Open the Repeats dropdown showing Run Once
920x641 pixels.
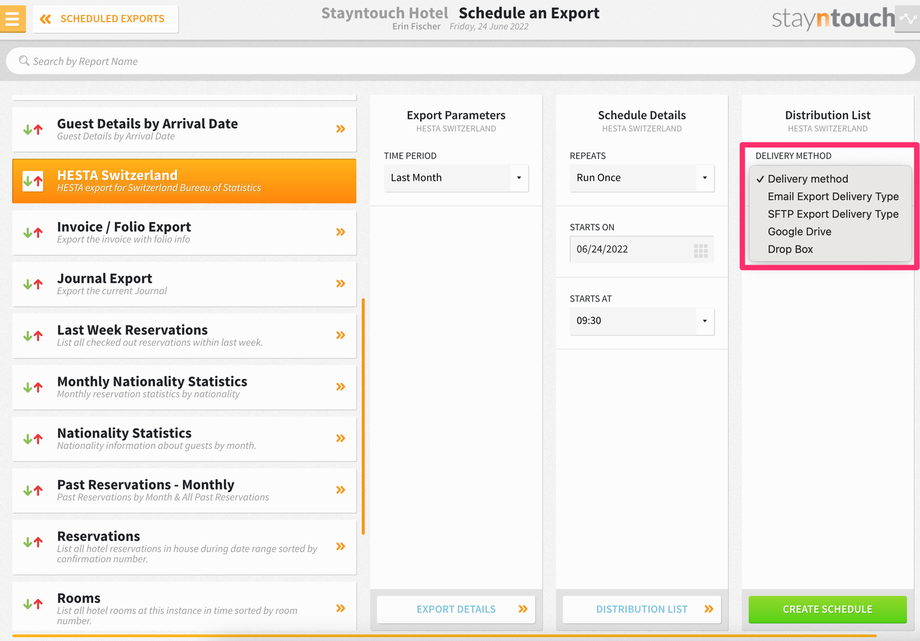pyautogui.click(x=642, y=178)
